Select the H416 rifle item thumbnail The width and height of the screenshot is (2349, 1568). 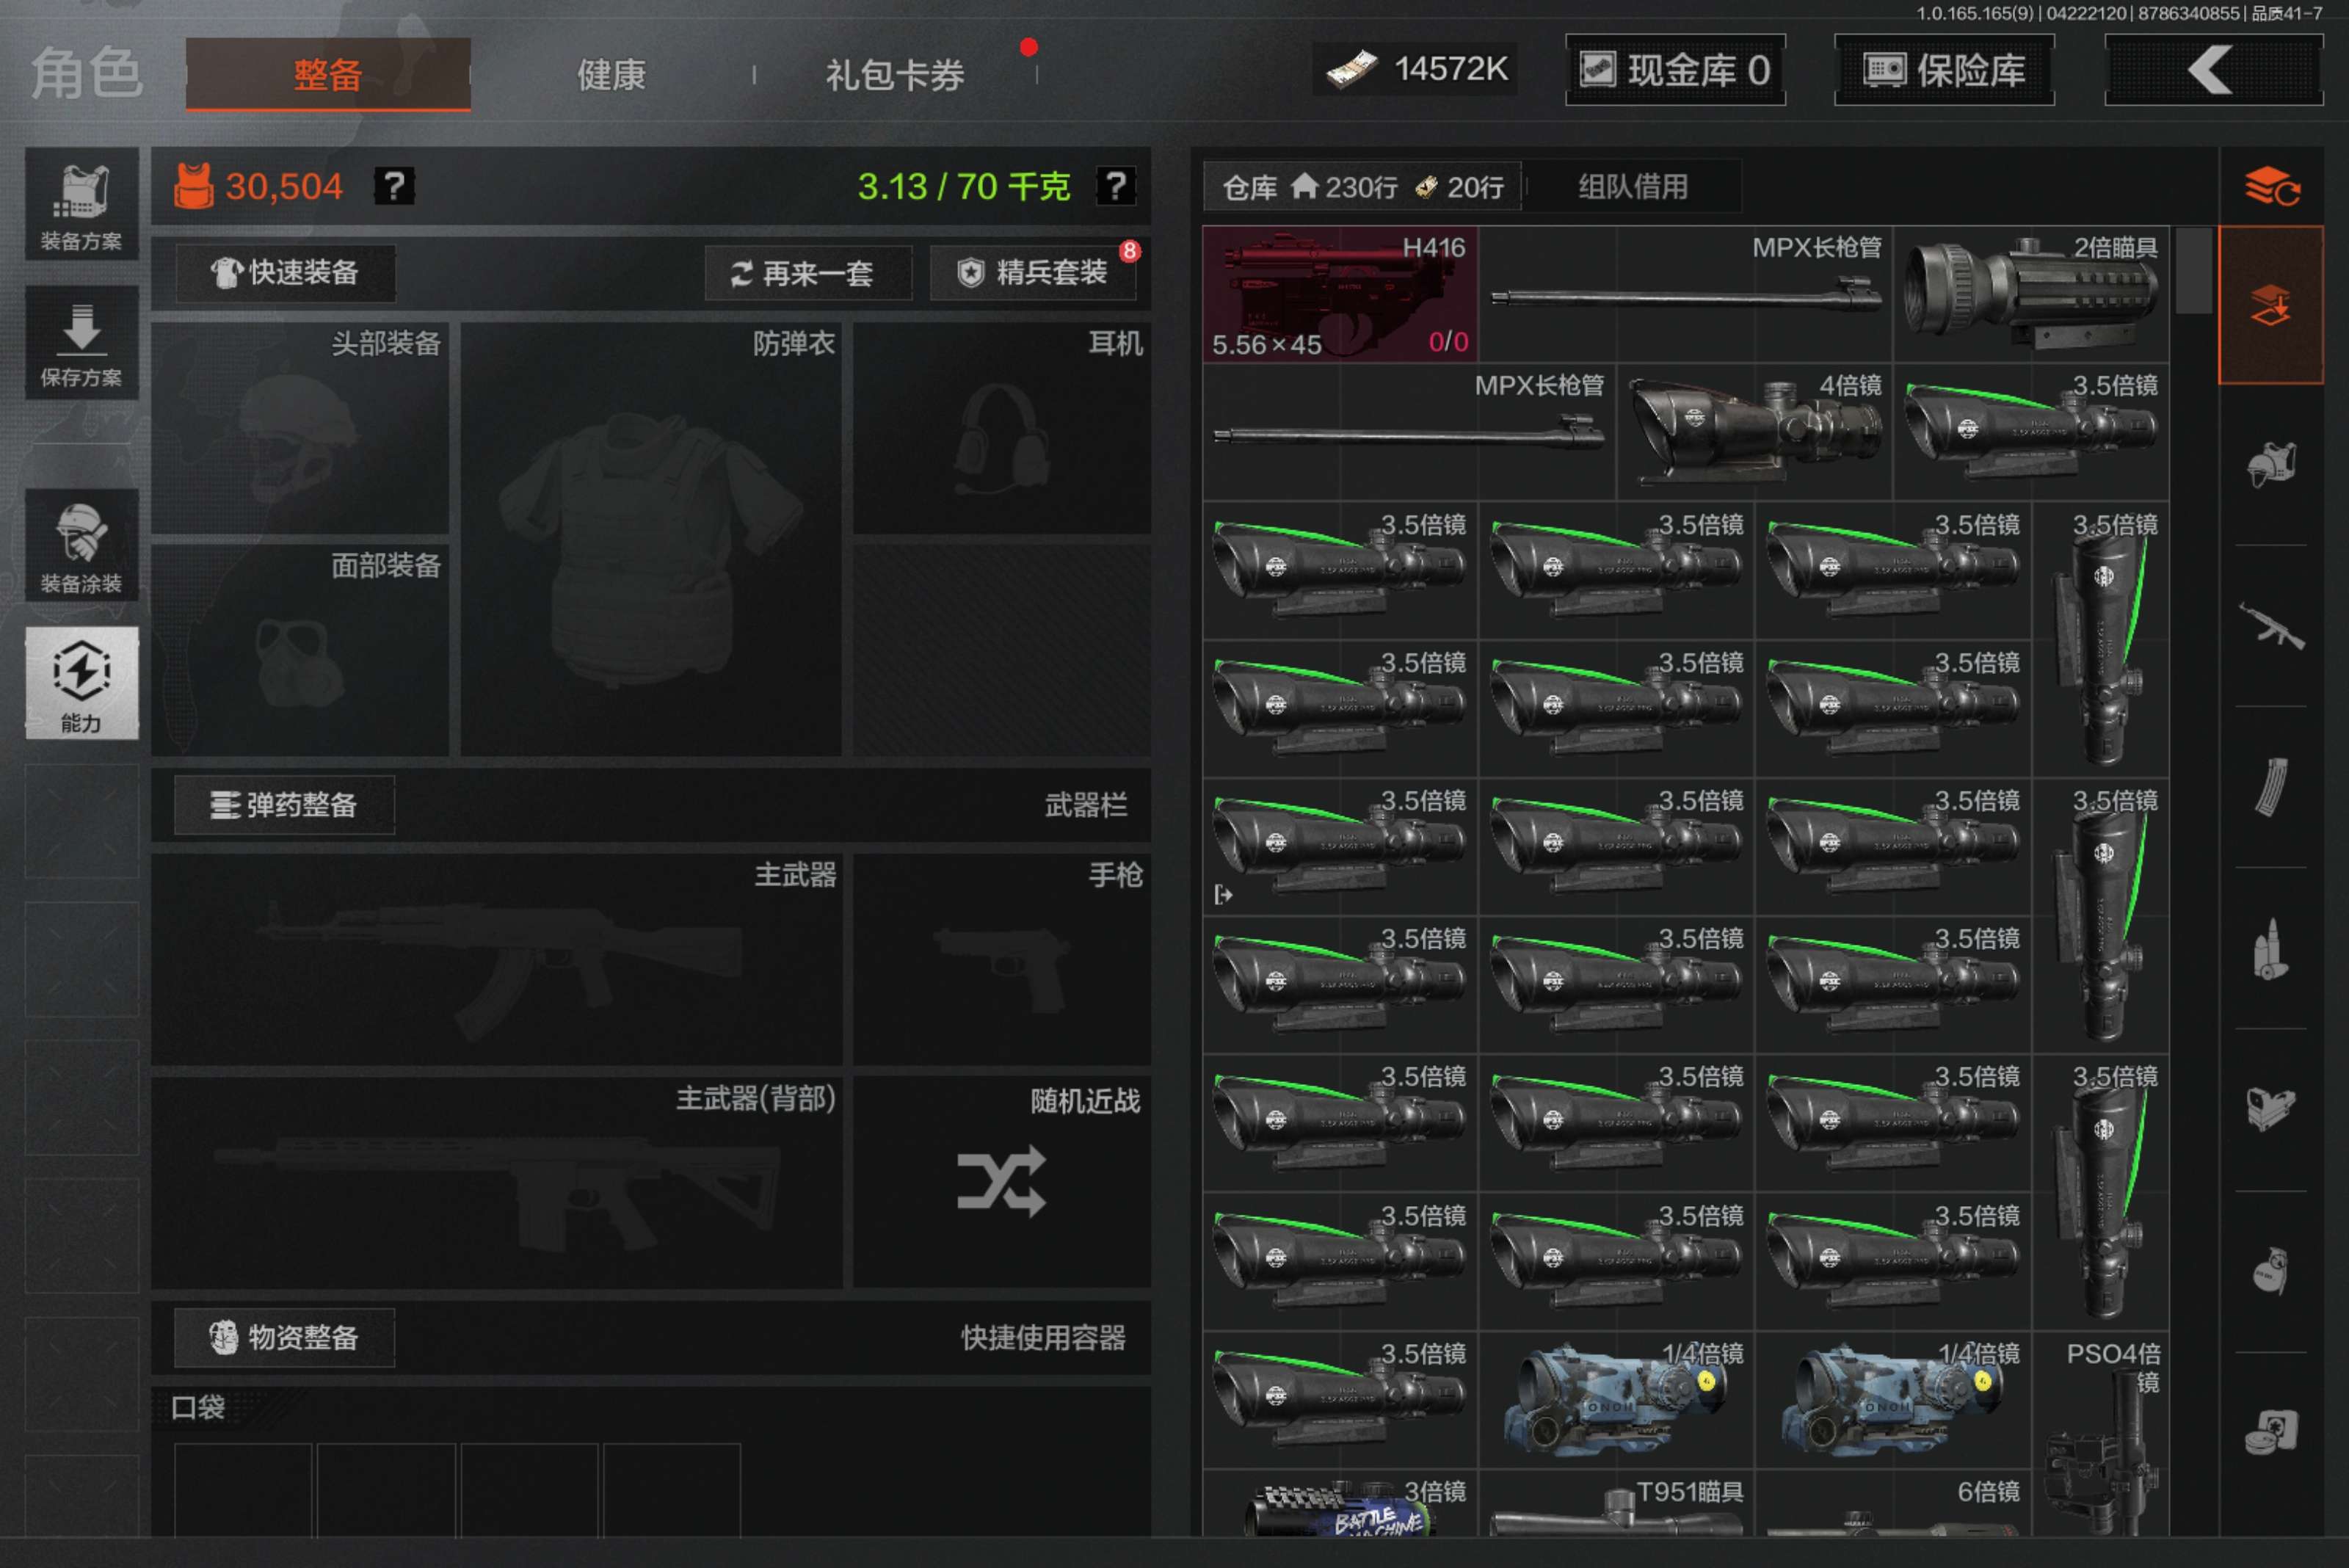(x=1339, y=294)
